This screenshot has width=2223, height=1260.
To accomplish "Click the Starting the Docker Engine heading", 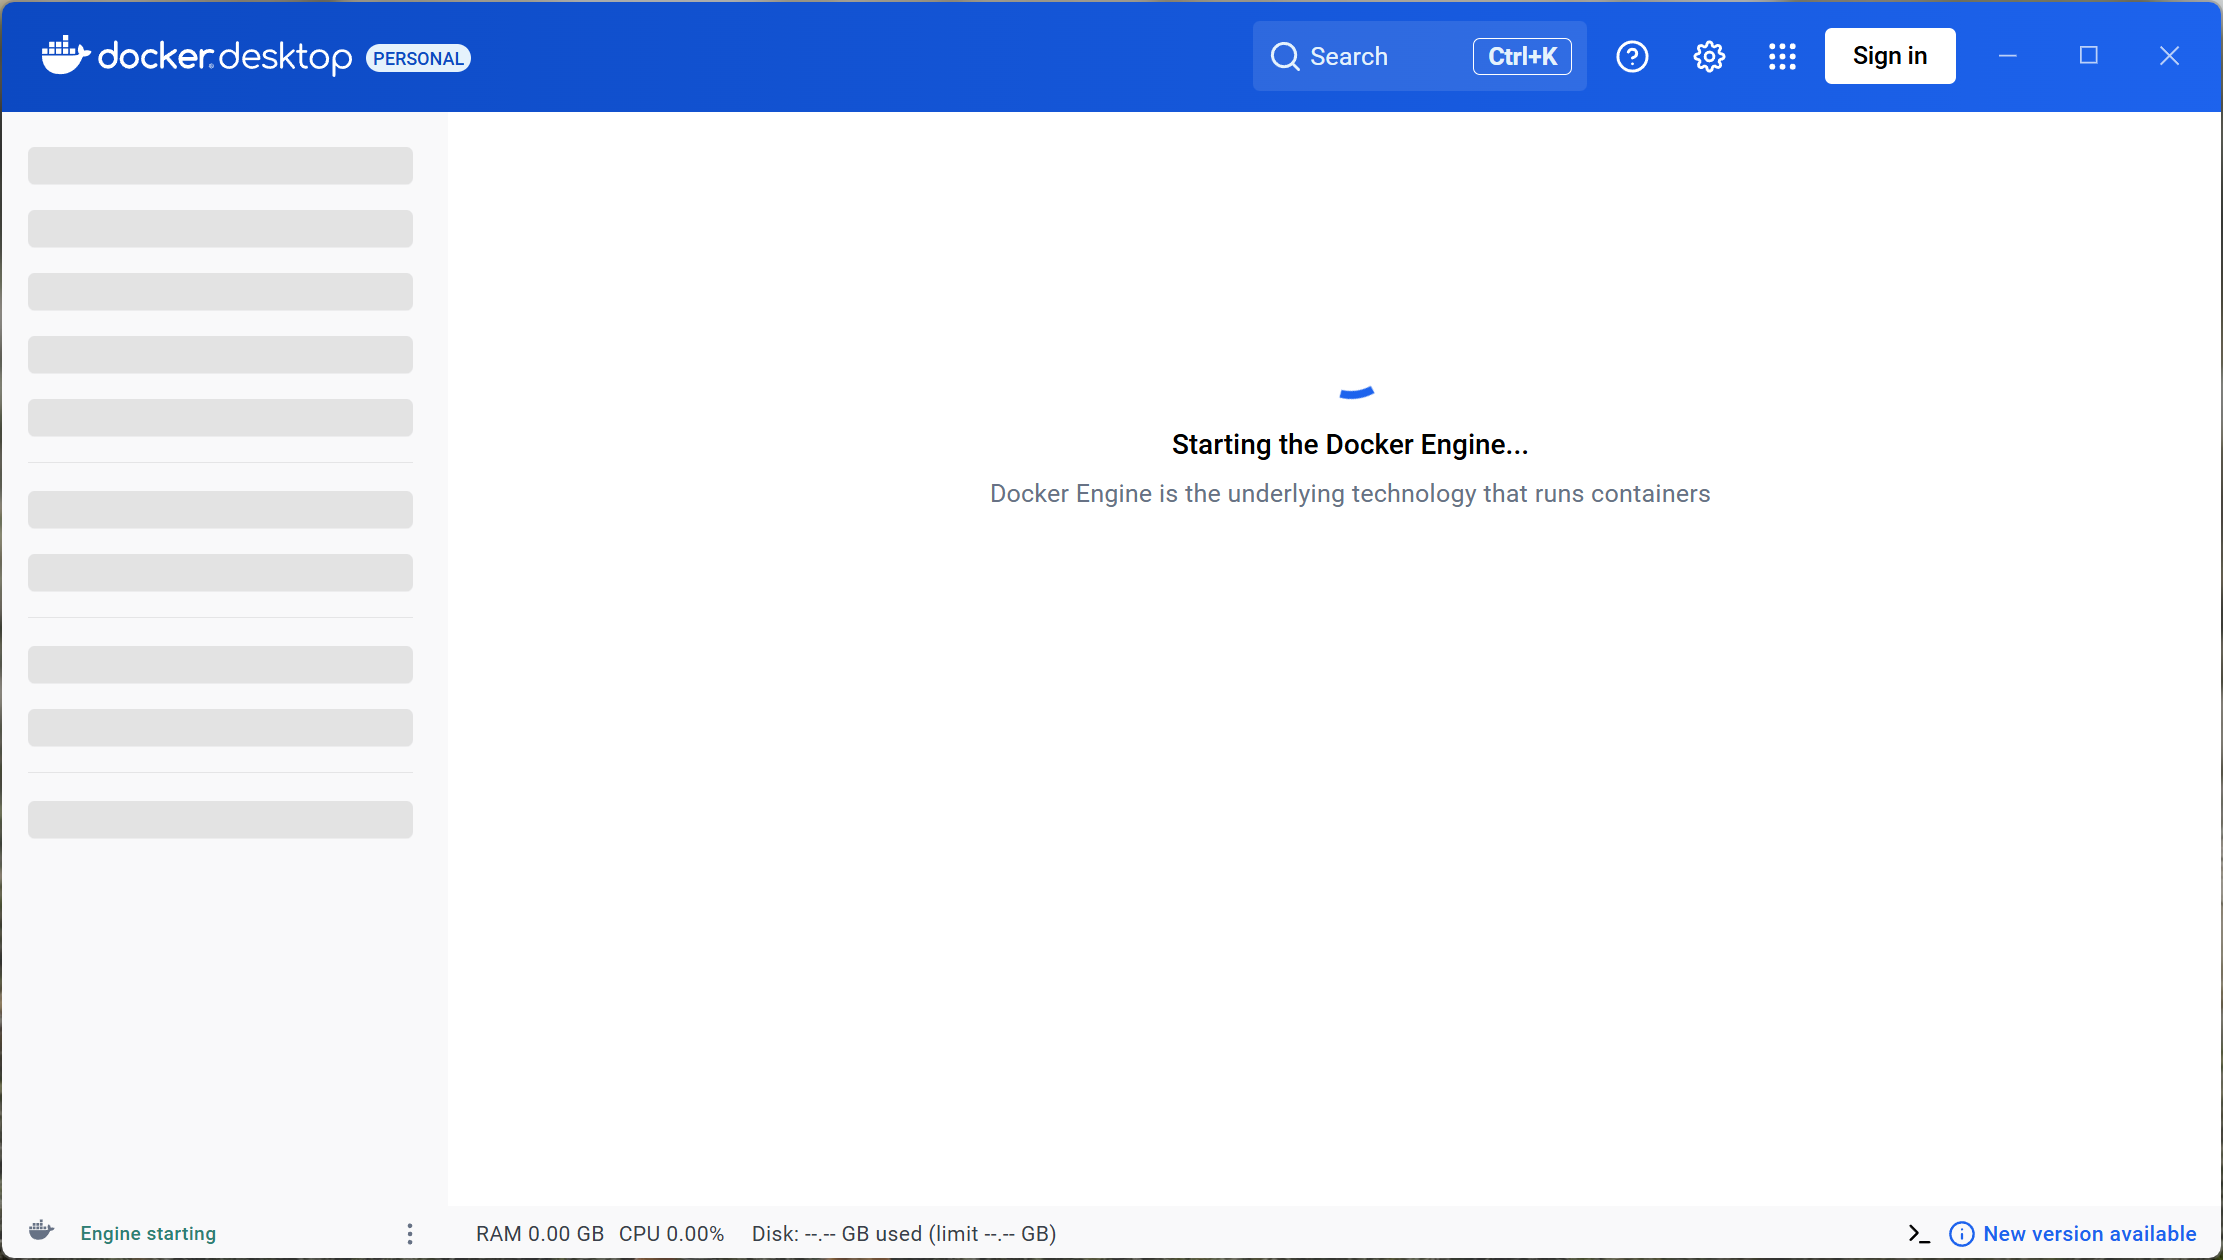I will coord(1350,444).
